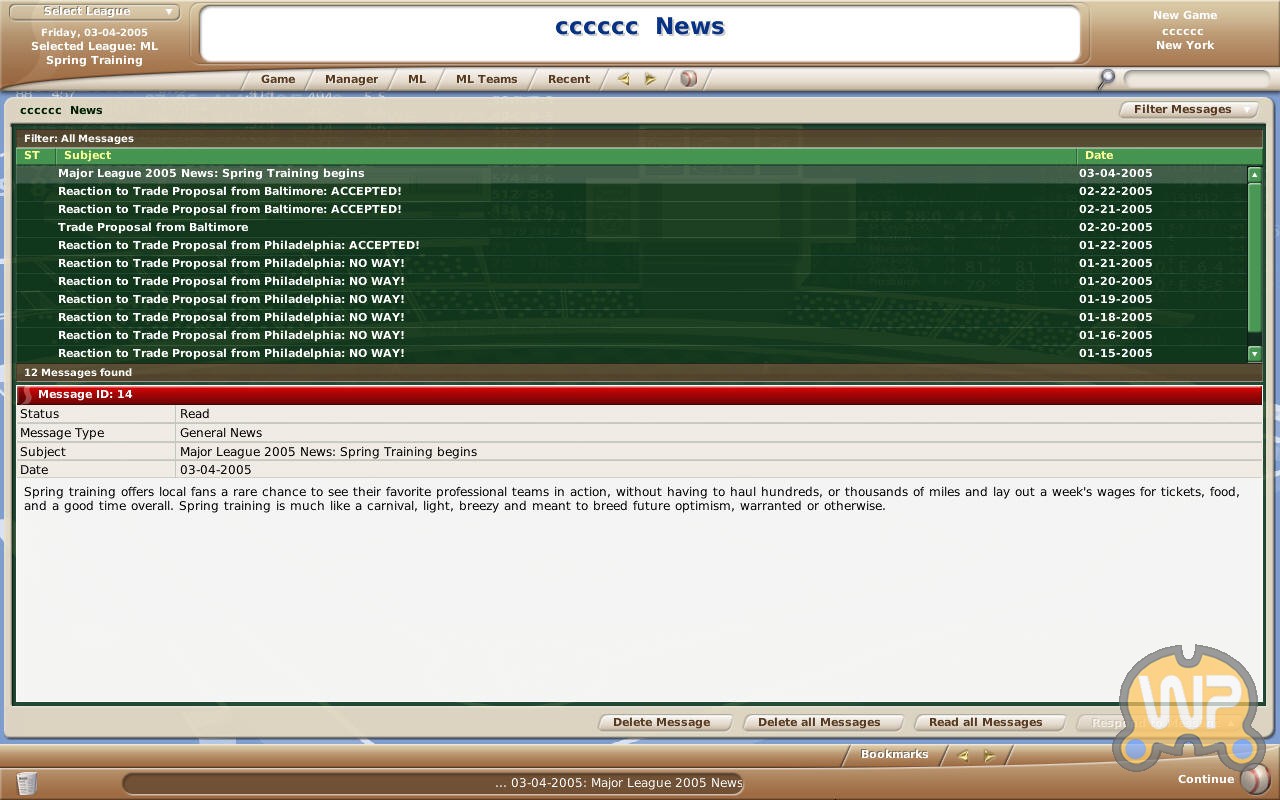The image size is (1280, 800).
Task: Open the Manager menu
Action: tap(351, 79)
